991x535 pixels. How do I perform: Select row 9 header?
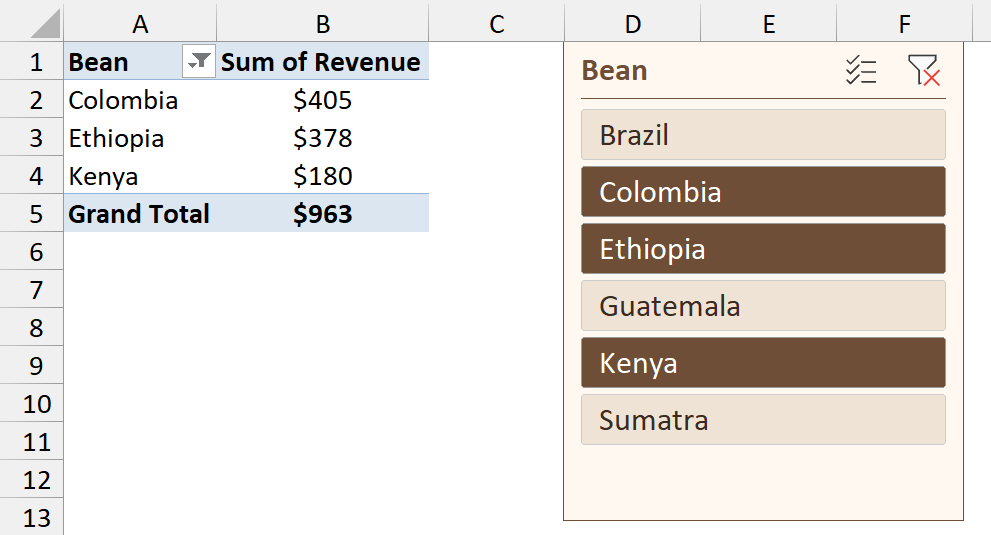point(32,365)
